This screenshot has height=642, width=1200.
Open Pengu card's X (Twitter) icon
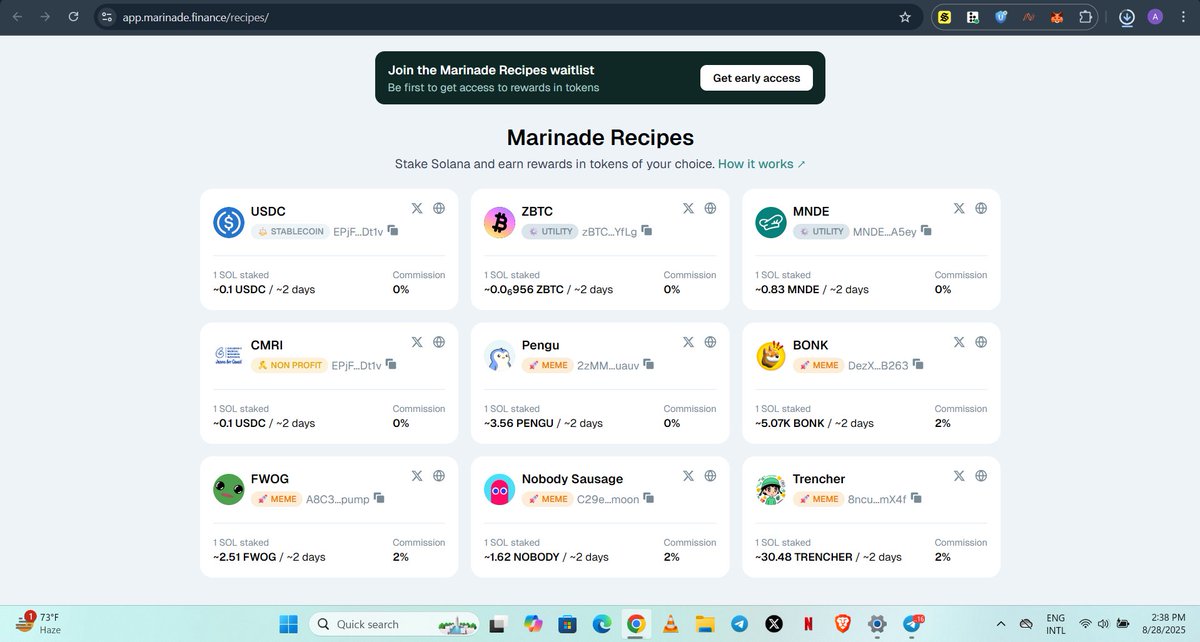688,342
